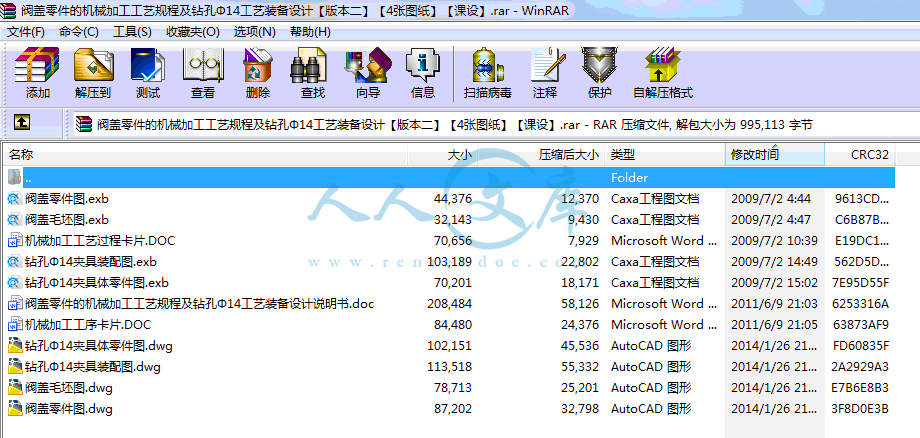The image size is (920, 438).
Task: Click AutoCAD icon of 阀盖毛坯图.dwg
Action: [x=15, y=388]
